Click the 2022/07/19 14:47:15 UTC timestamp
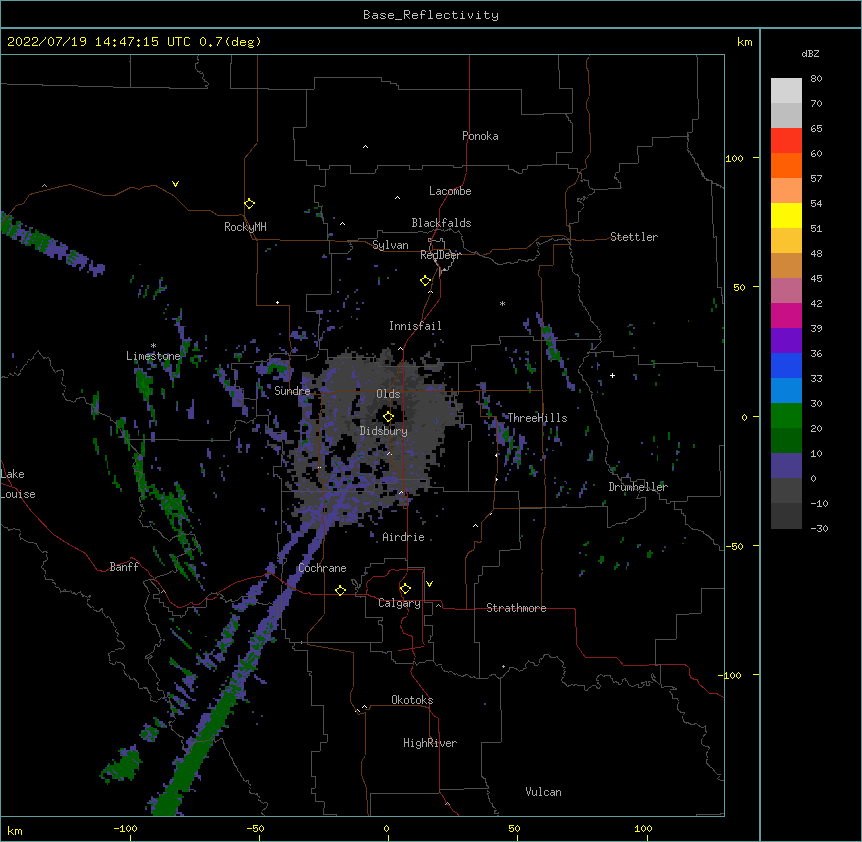The width and height of the screenshot is (862, 842). point(98,42)
